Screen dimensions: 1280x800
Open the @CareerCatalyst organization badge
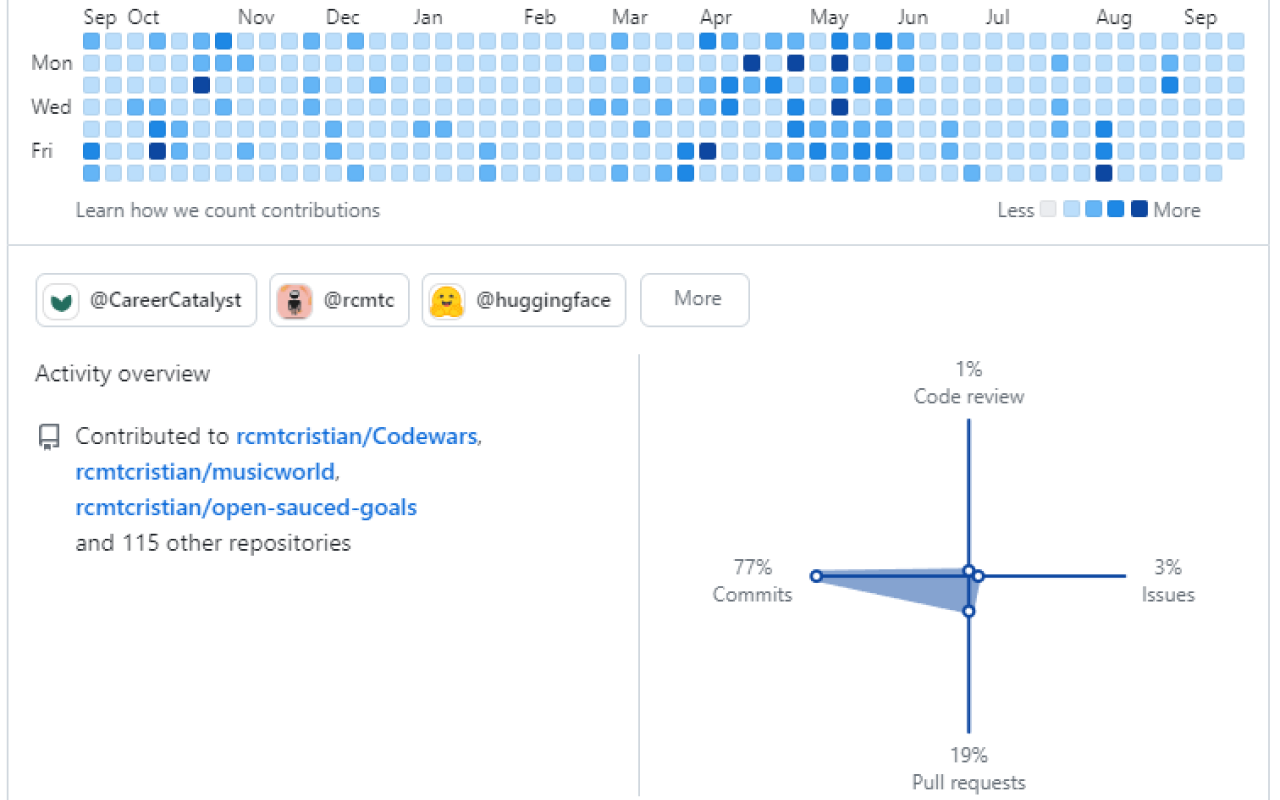[x=145, y=300]
